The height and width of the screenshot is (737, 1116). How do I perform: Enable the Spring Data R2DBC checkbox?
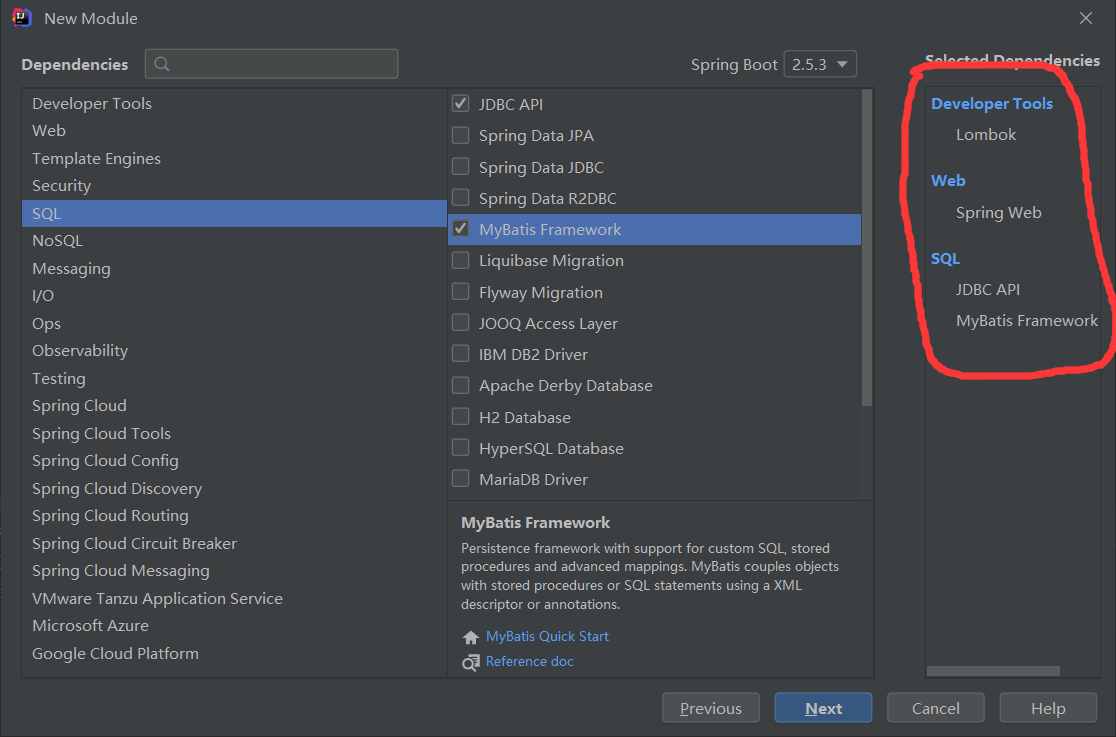(460, 198)
